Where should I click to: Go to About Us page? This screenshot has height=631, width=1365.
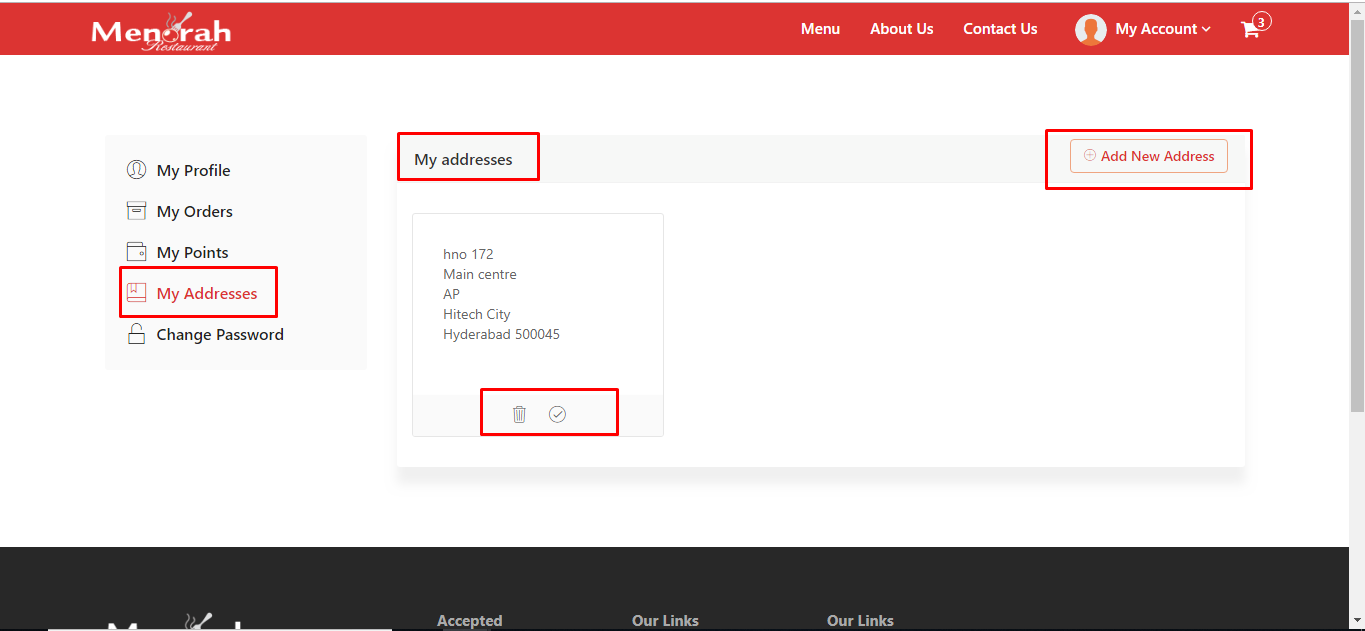pyautogui.click(x=901, y=29)
